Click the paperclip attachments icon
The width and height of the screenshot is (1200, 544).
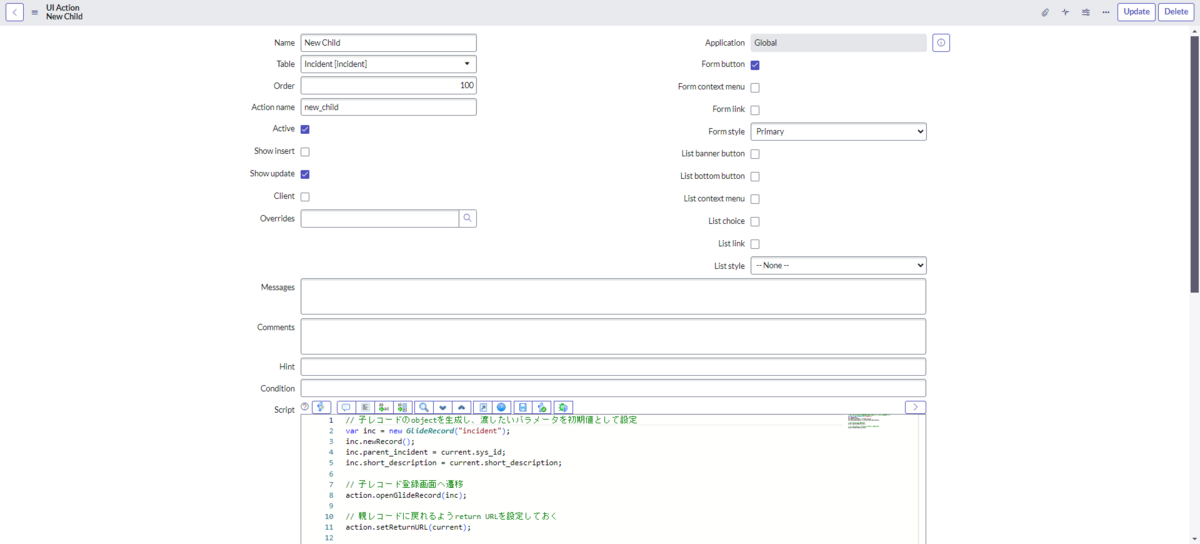(x=1045, y=12)
